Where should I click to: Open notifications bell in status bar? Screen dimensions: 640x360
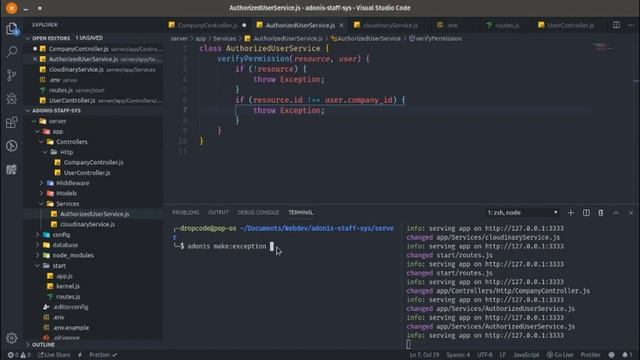[x=627, y=355]
